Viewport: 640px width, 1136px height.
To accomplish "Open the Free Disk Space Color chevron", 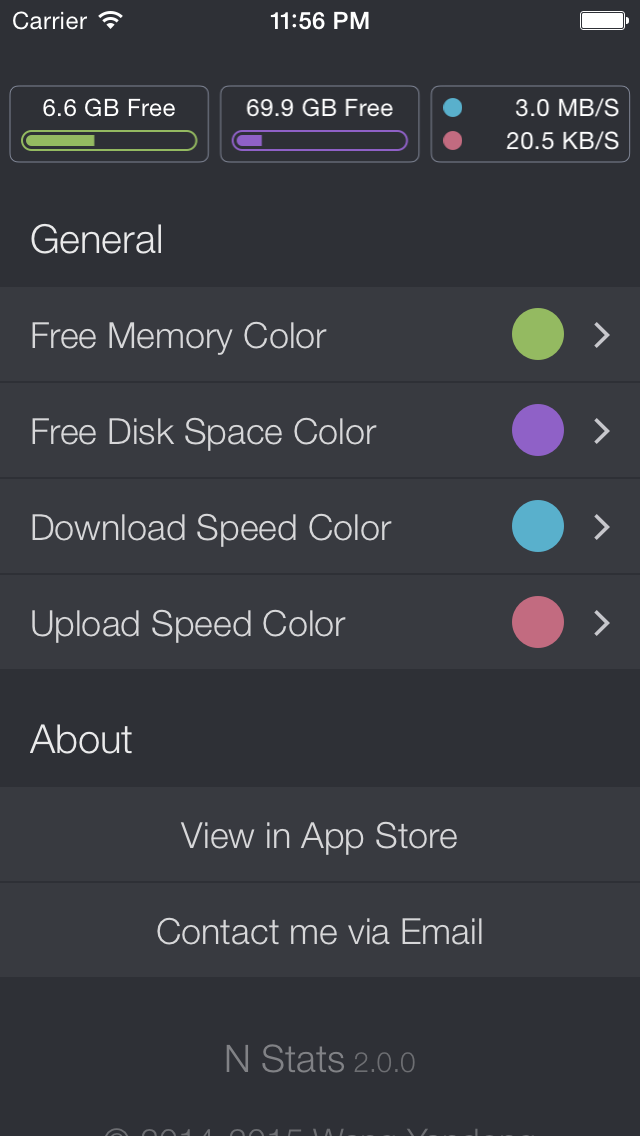I will [601, 431].
